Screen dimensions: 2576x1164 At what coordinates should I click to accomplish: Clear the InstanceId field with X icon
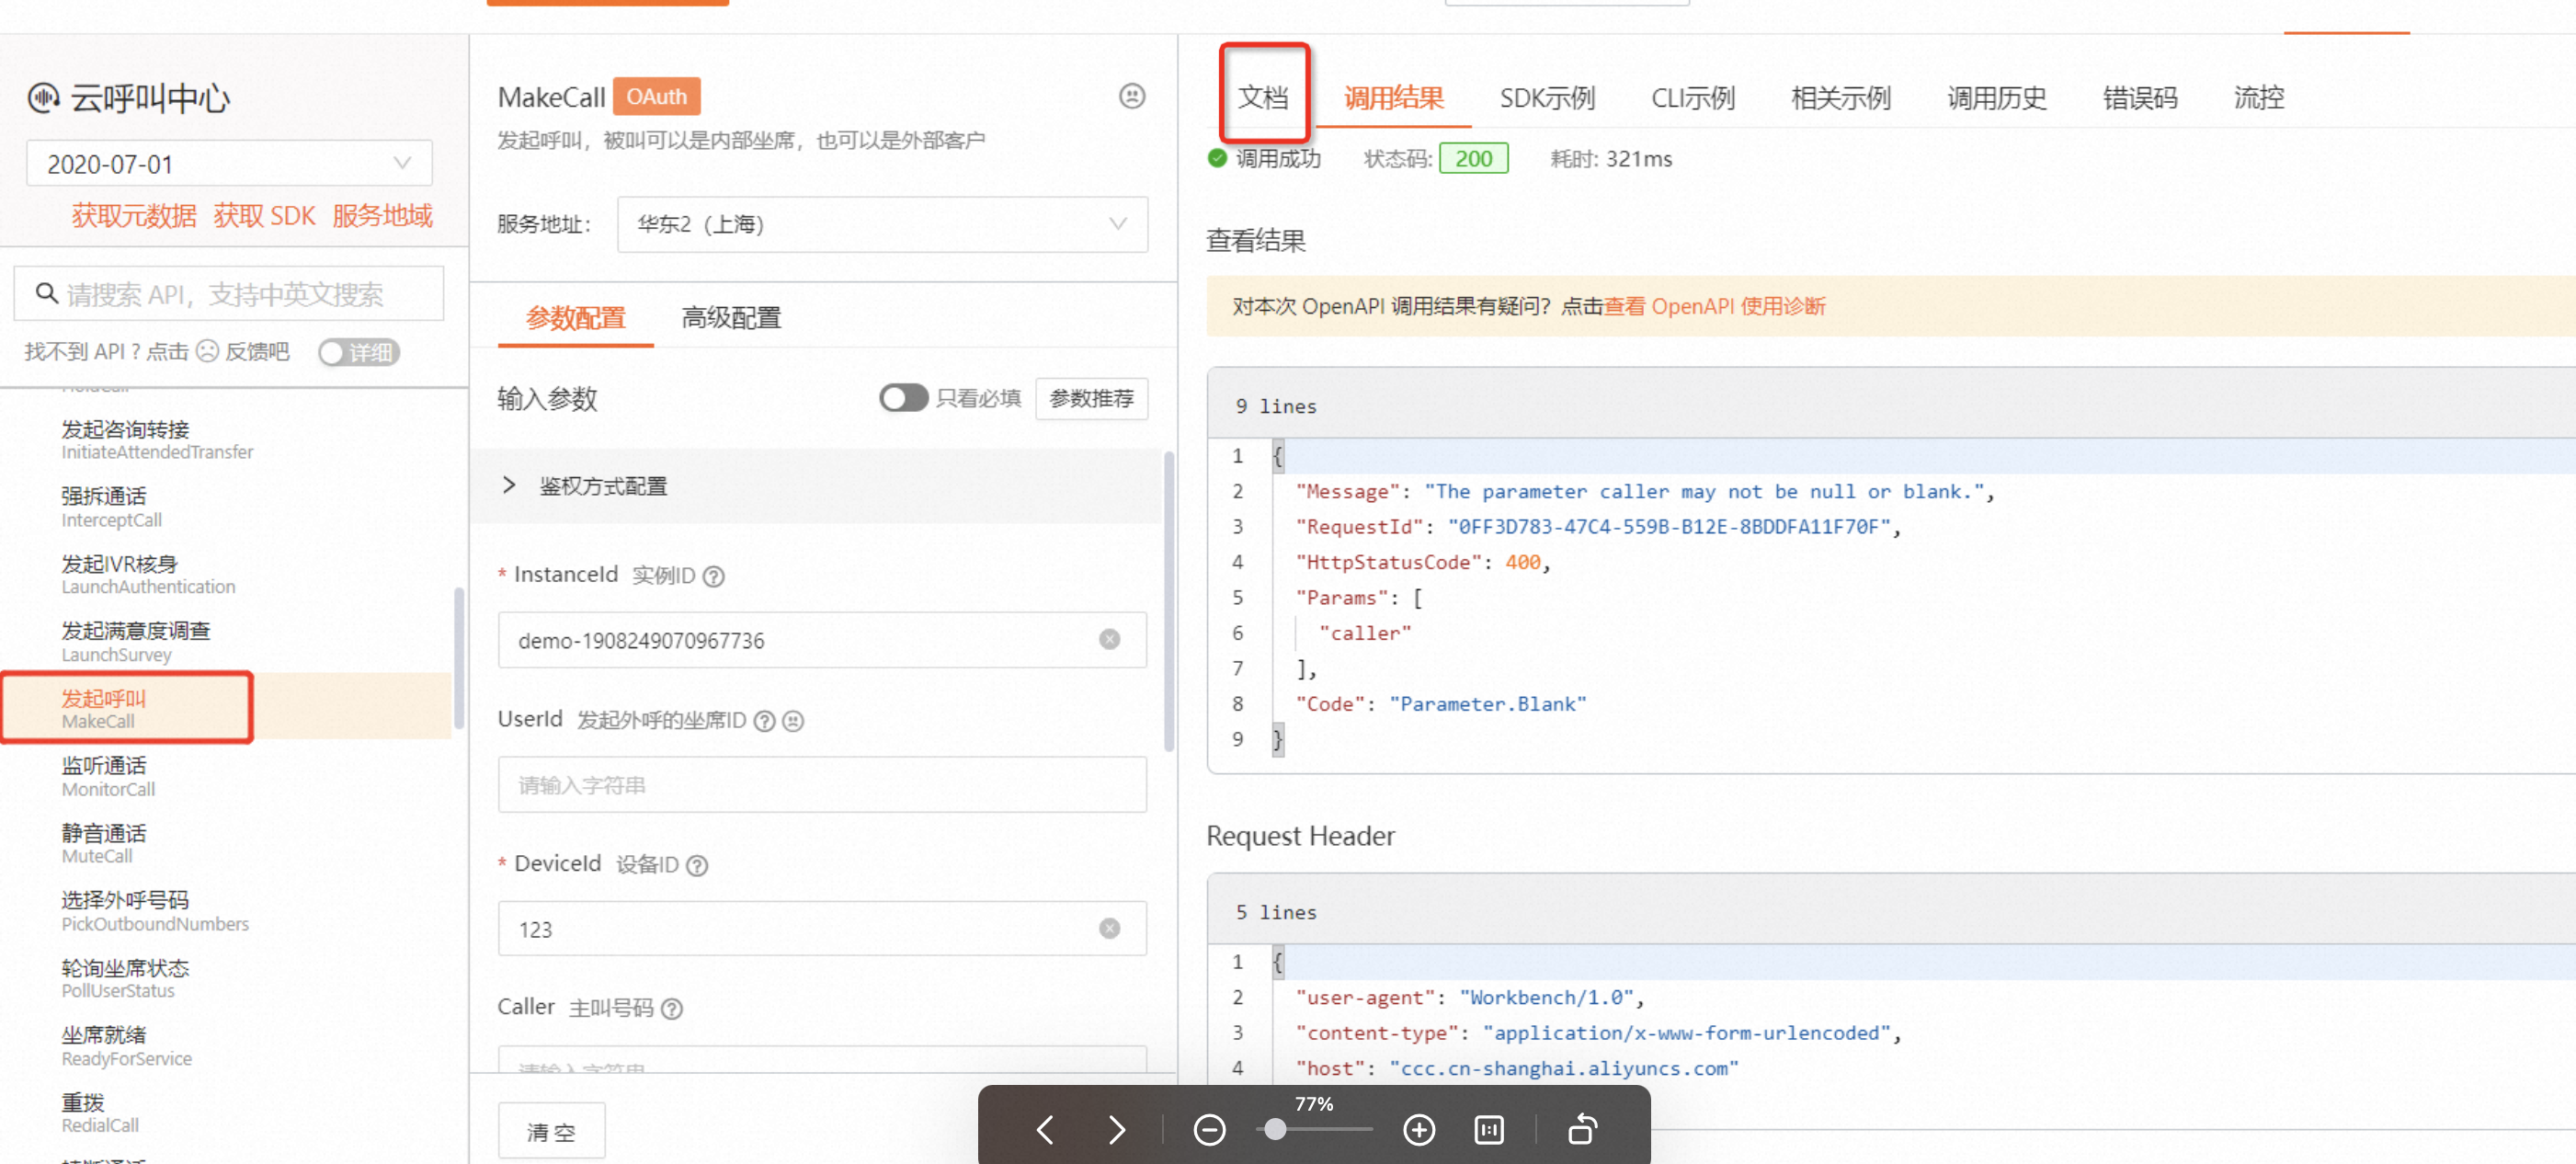1109,640
